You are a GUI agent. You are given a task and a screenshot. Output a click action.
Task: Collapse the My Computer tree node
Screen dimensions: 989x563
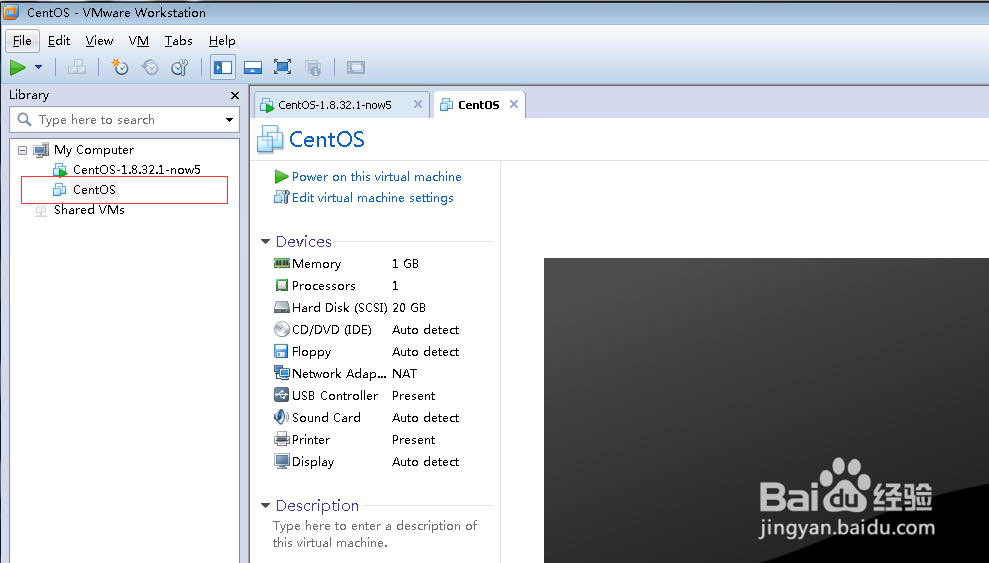click(23, 150)
